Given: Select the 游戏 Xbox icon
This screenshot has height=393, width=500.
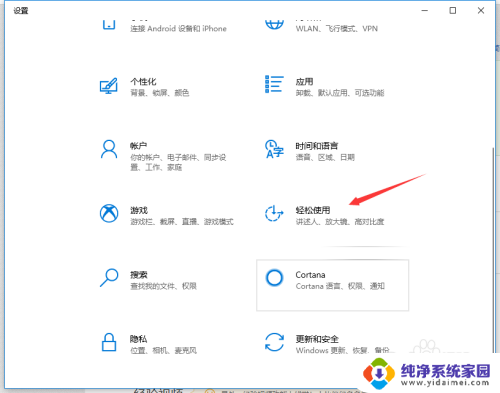Looking at the screenshot, I should 109,213.
